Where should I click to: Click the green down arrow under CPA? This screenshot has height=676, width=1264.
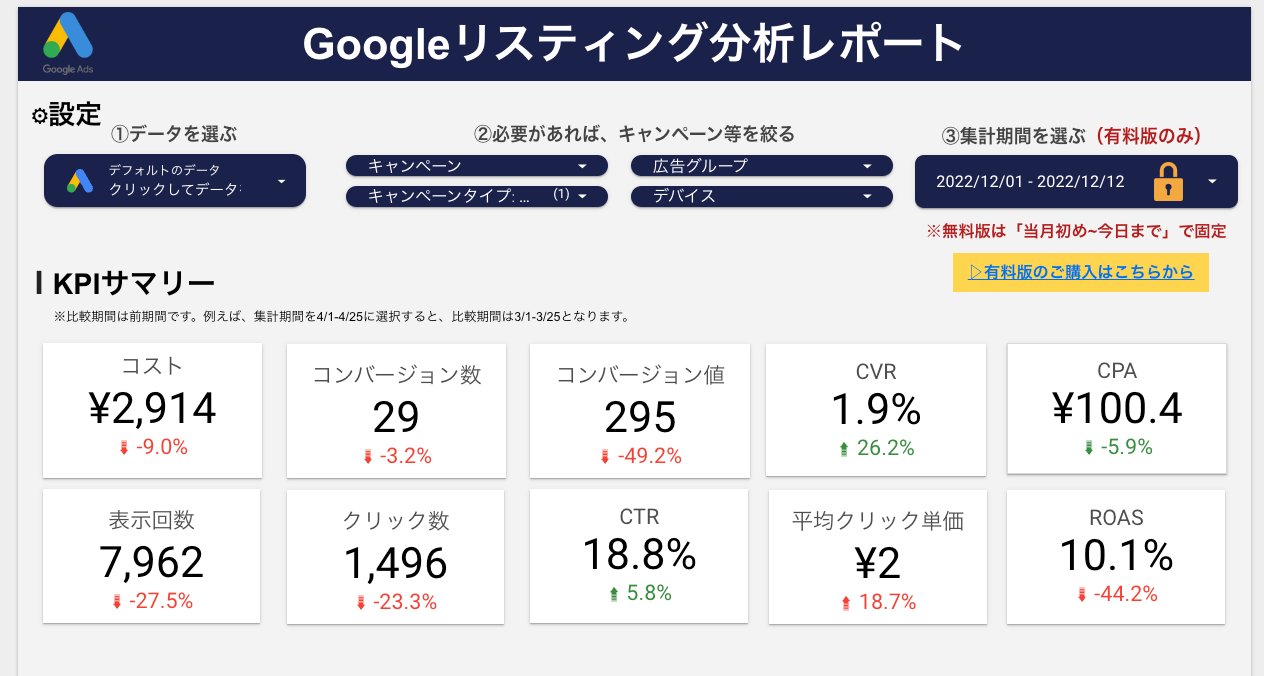point(1089,448)
